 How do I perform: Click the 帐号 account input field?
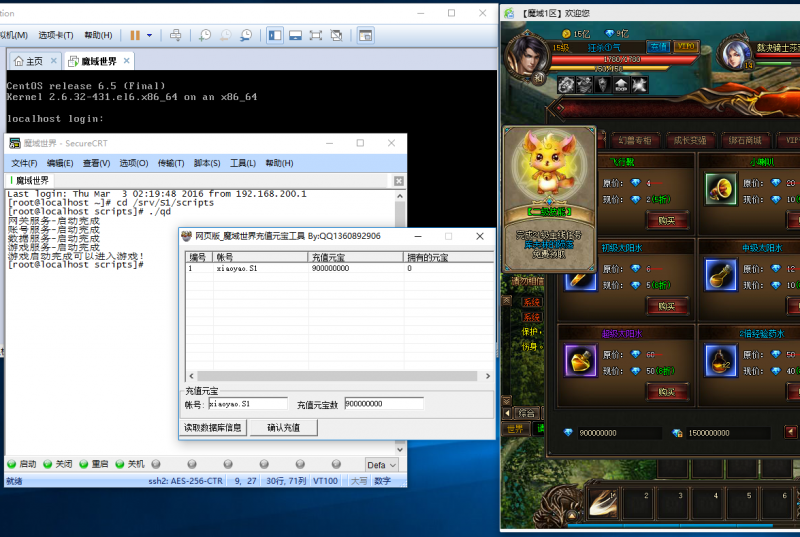point(247,404)
